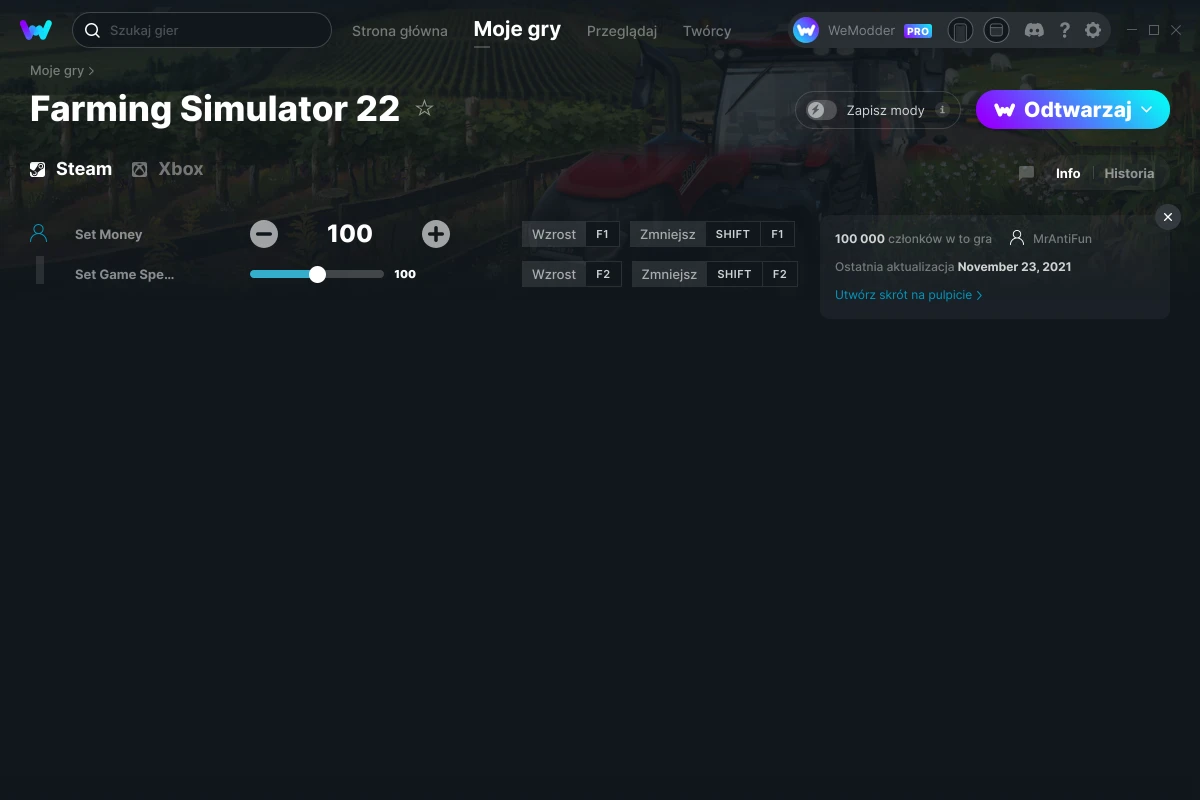Click Zmniejsz SHIFT F1 hotkey button
The image size is (1200, 800).
(712, 234)
